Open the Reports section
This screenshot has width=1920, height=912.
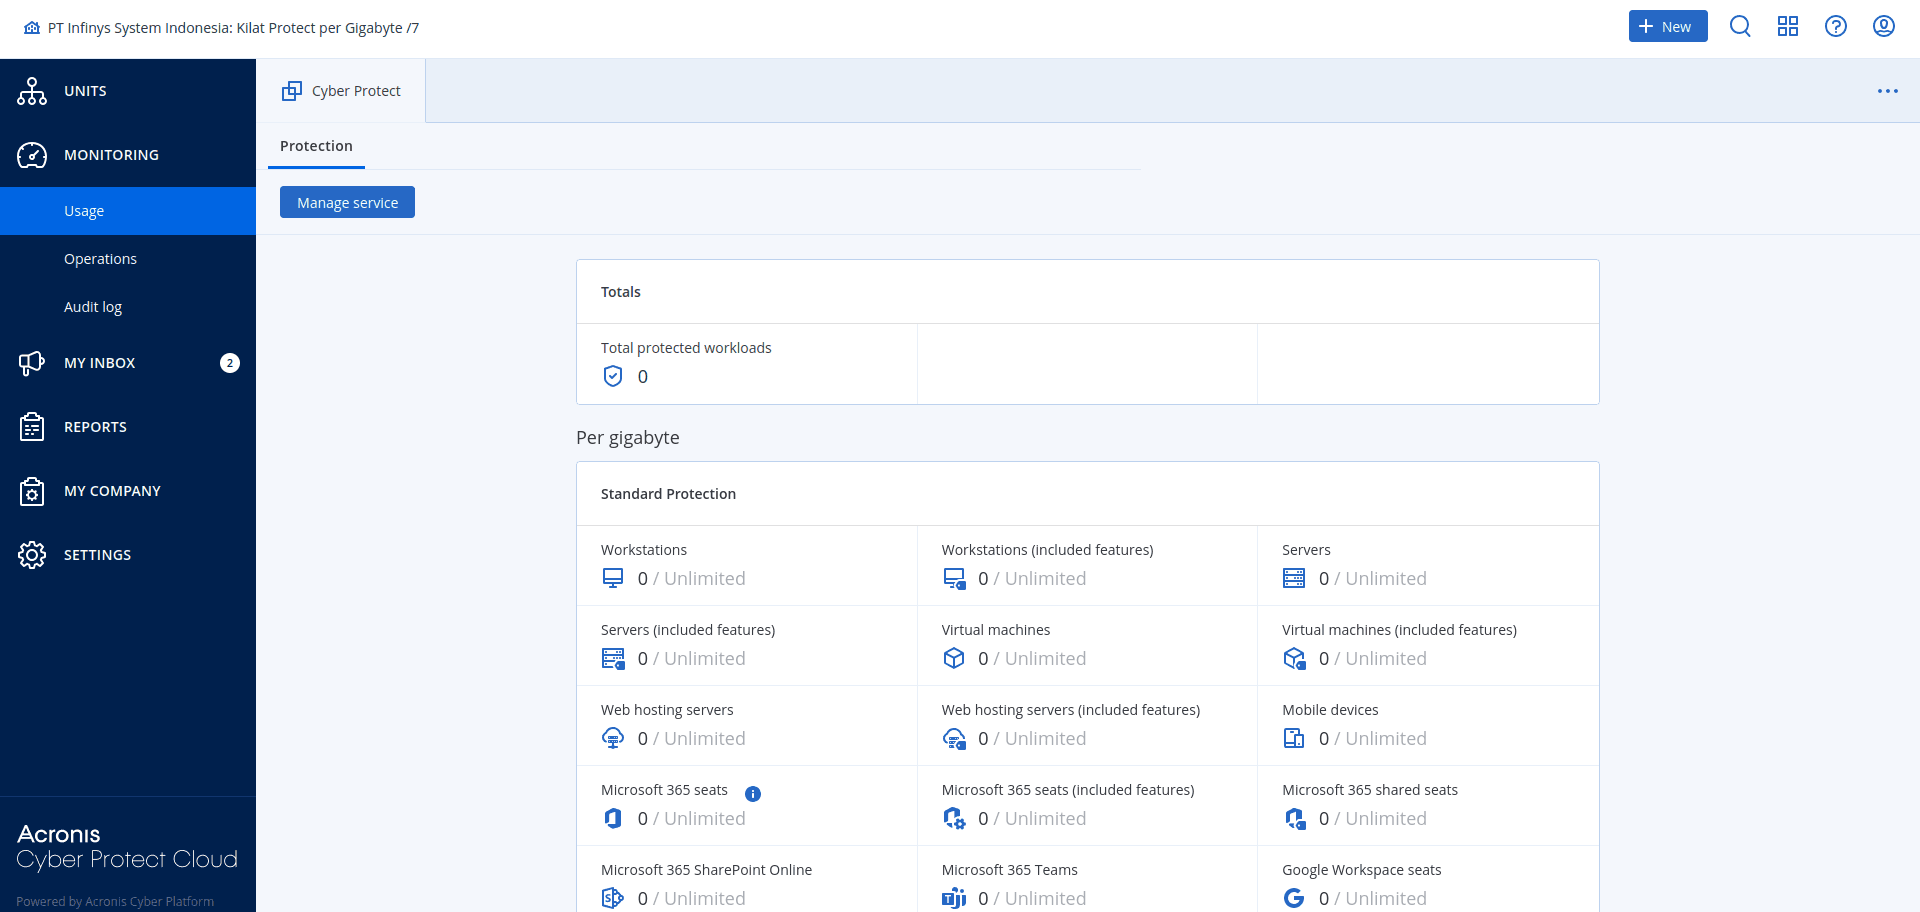pos(96,426)
